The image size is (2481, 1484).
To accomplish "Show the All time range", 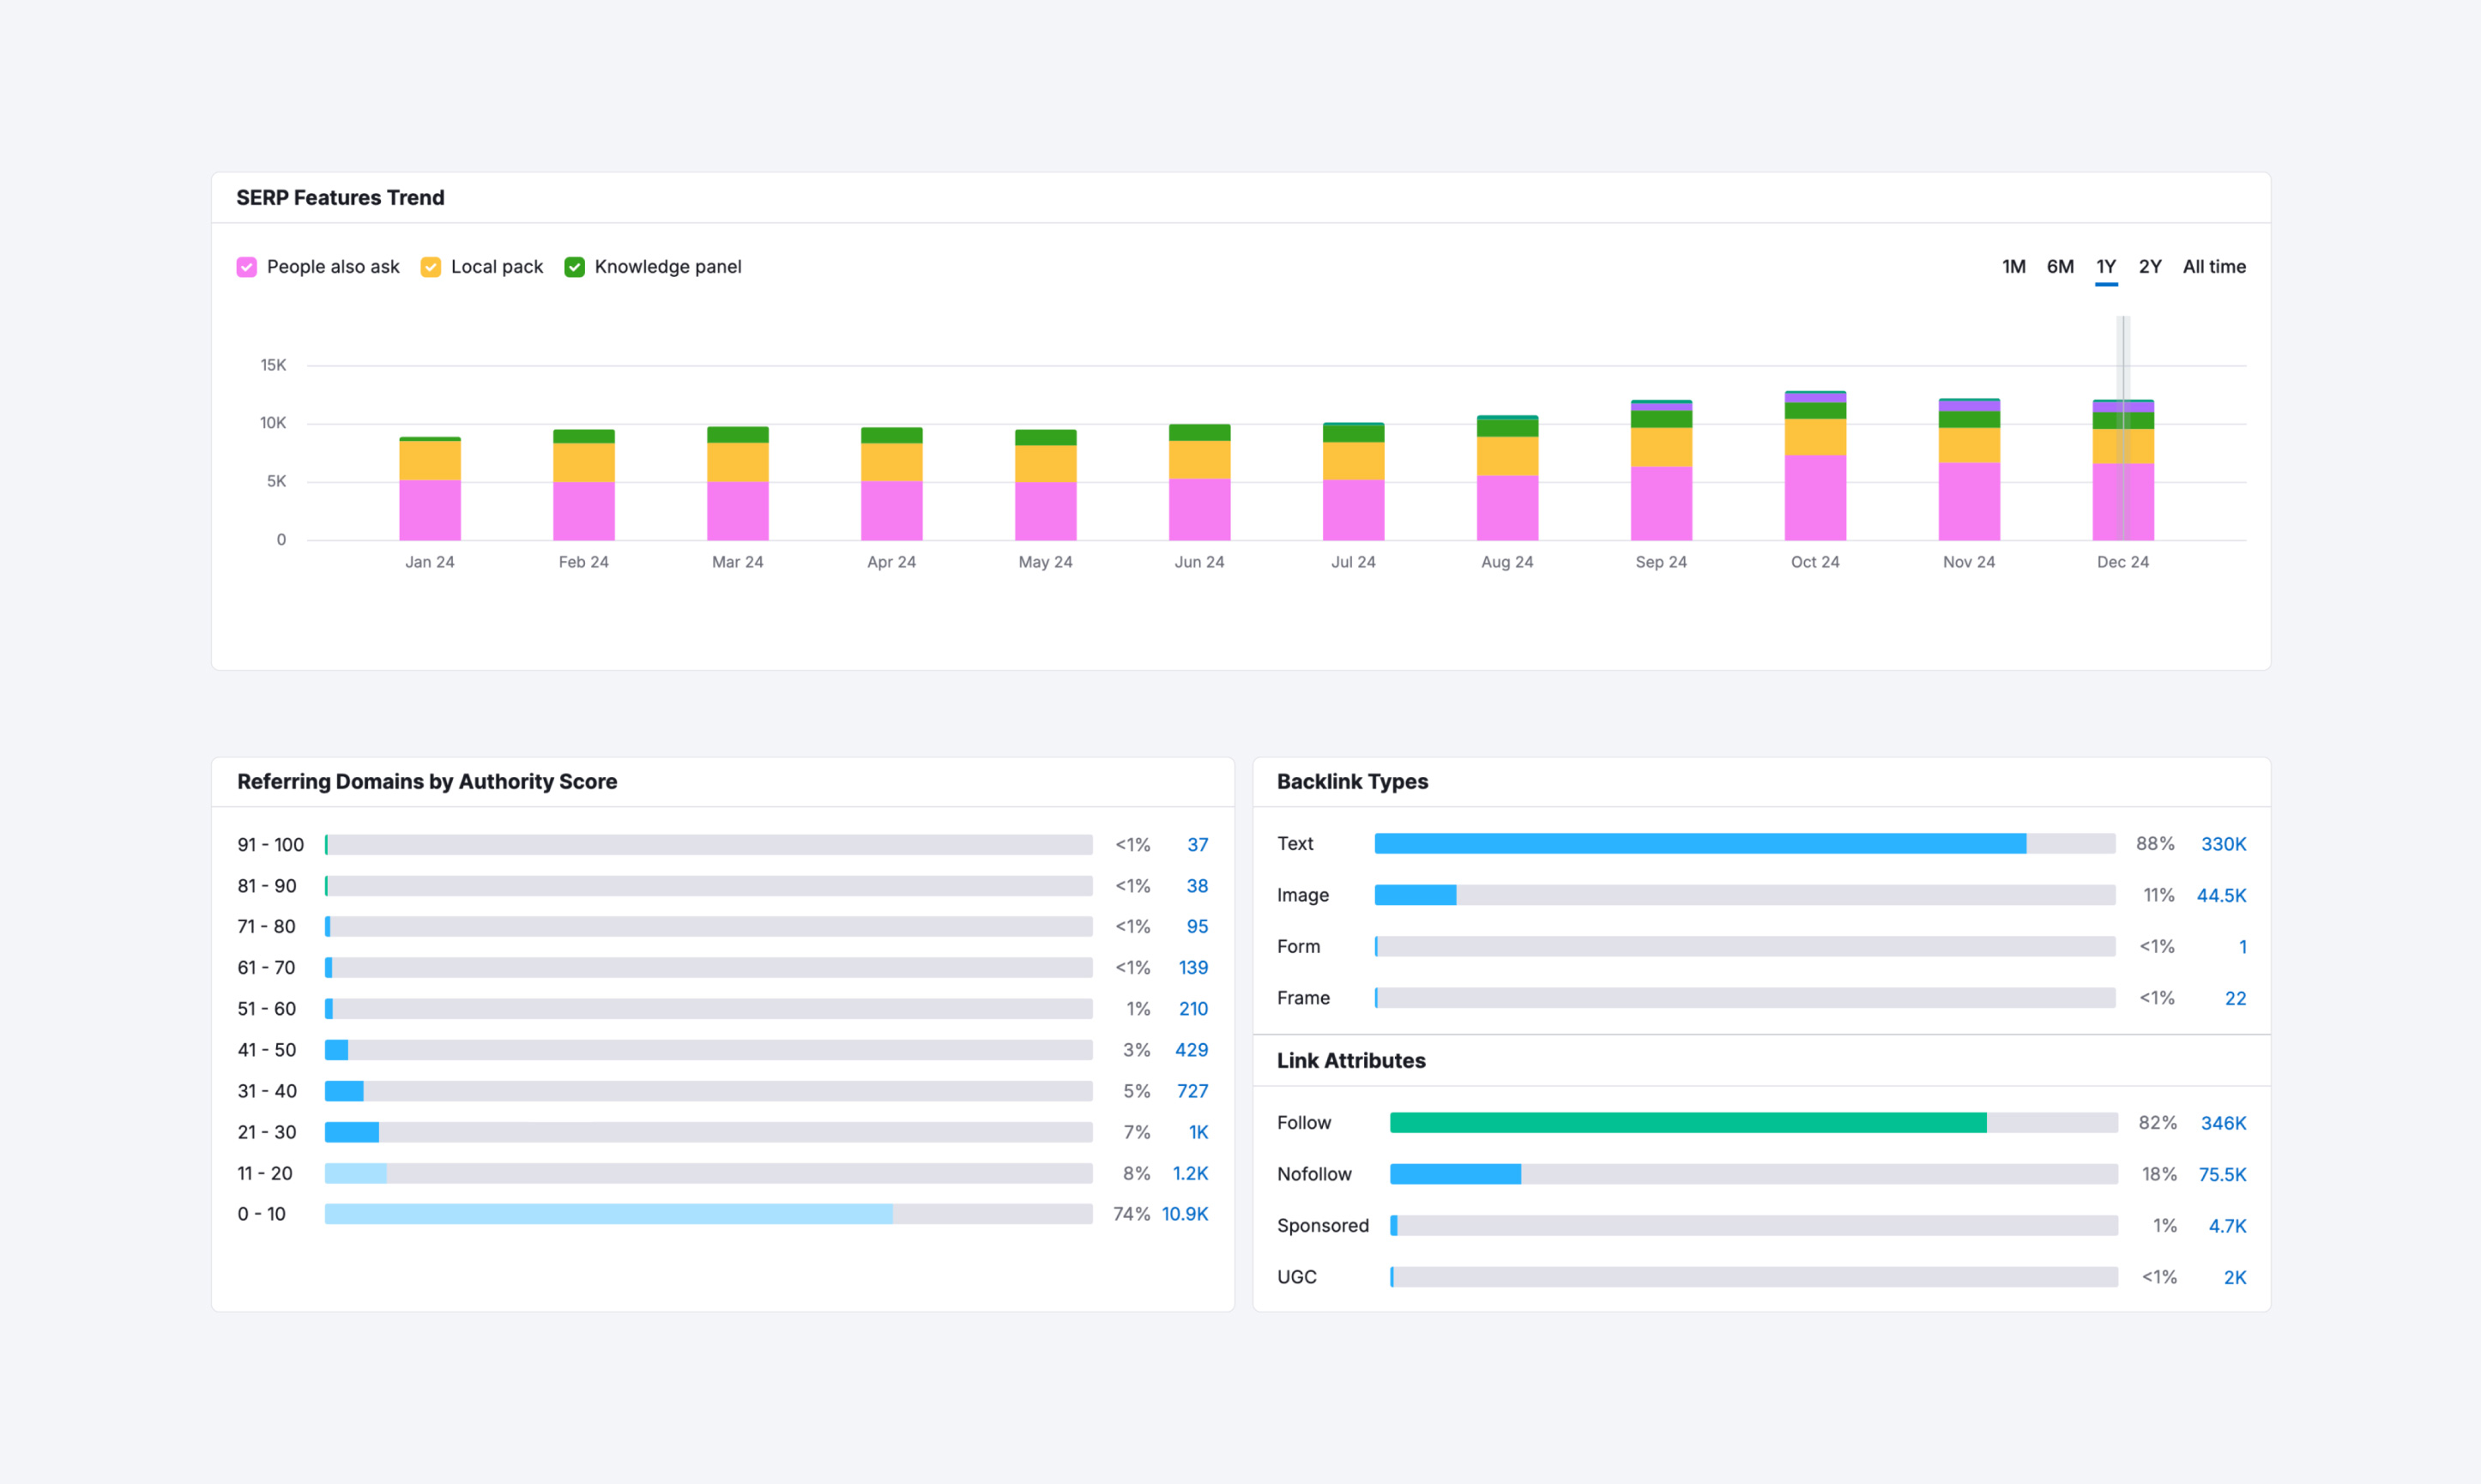I will pyautogui.click(x=2213, y=267).
